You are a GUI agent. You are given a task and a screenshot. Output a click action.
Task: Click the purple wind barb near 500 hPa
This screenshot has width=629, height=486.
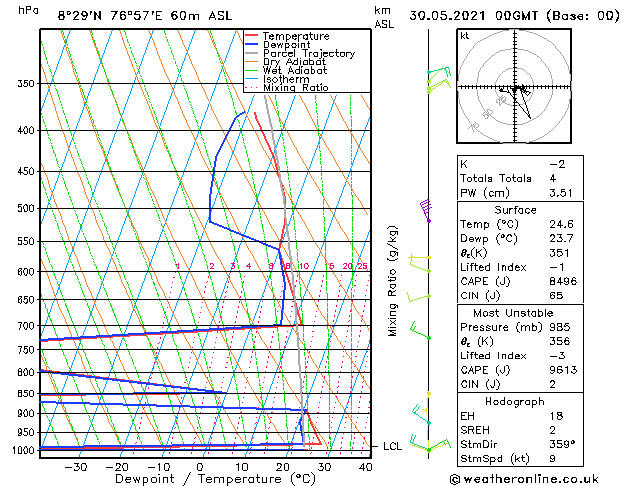click(x=426, y=211)
